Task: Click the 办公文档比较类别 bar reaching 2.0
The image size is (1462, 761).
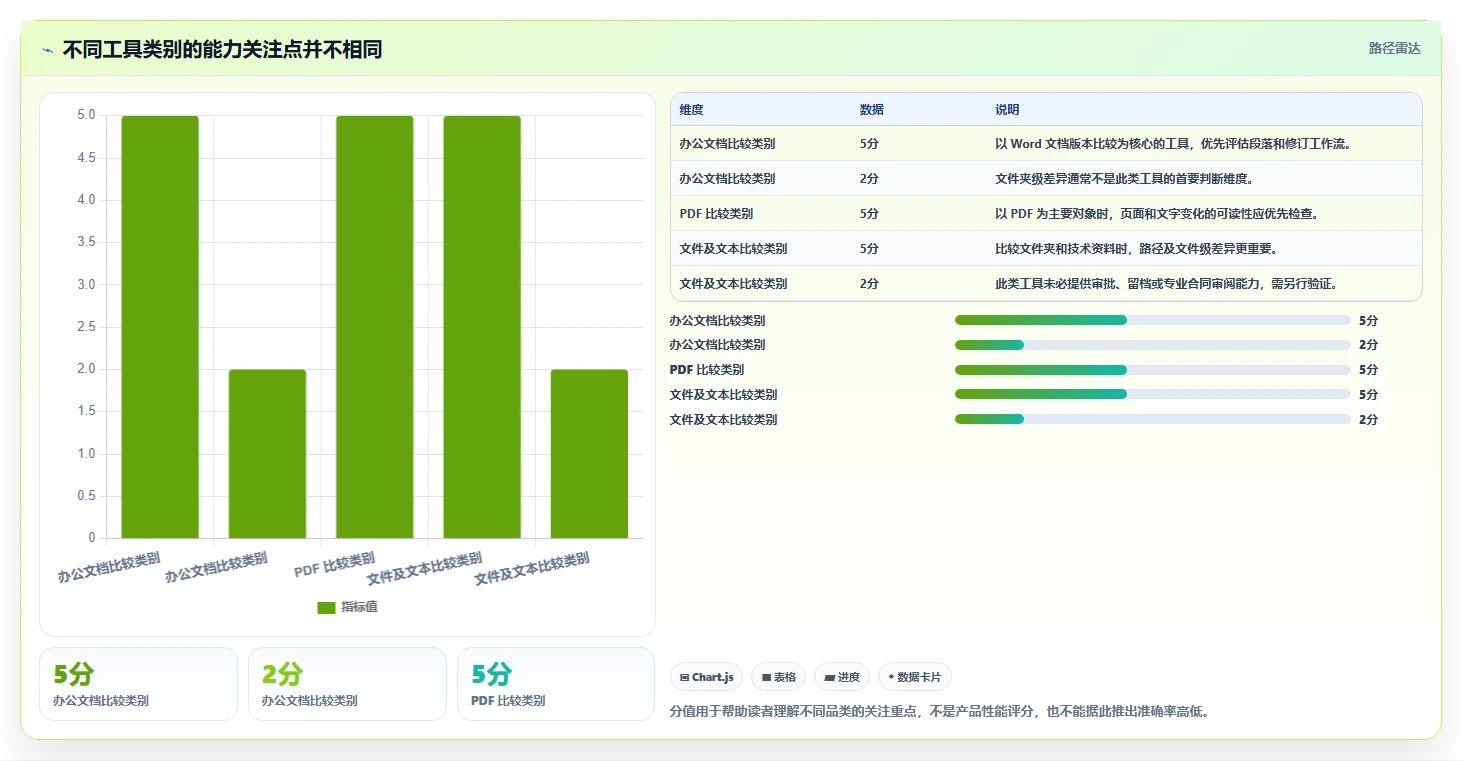Action: [267, 454]
